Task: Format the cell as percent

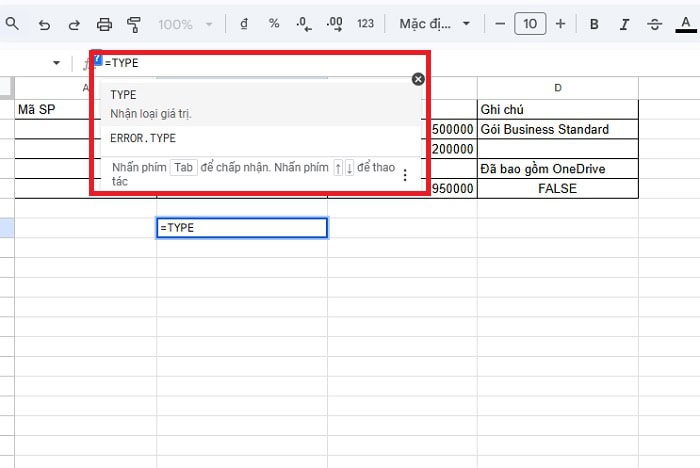Action: point(274,24)
